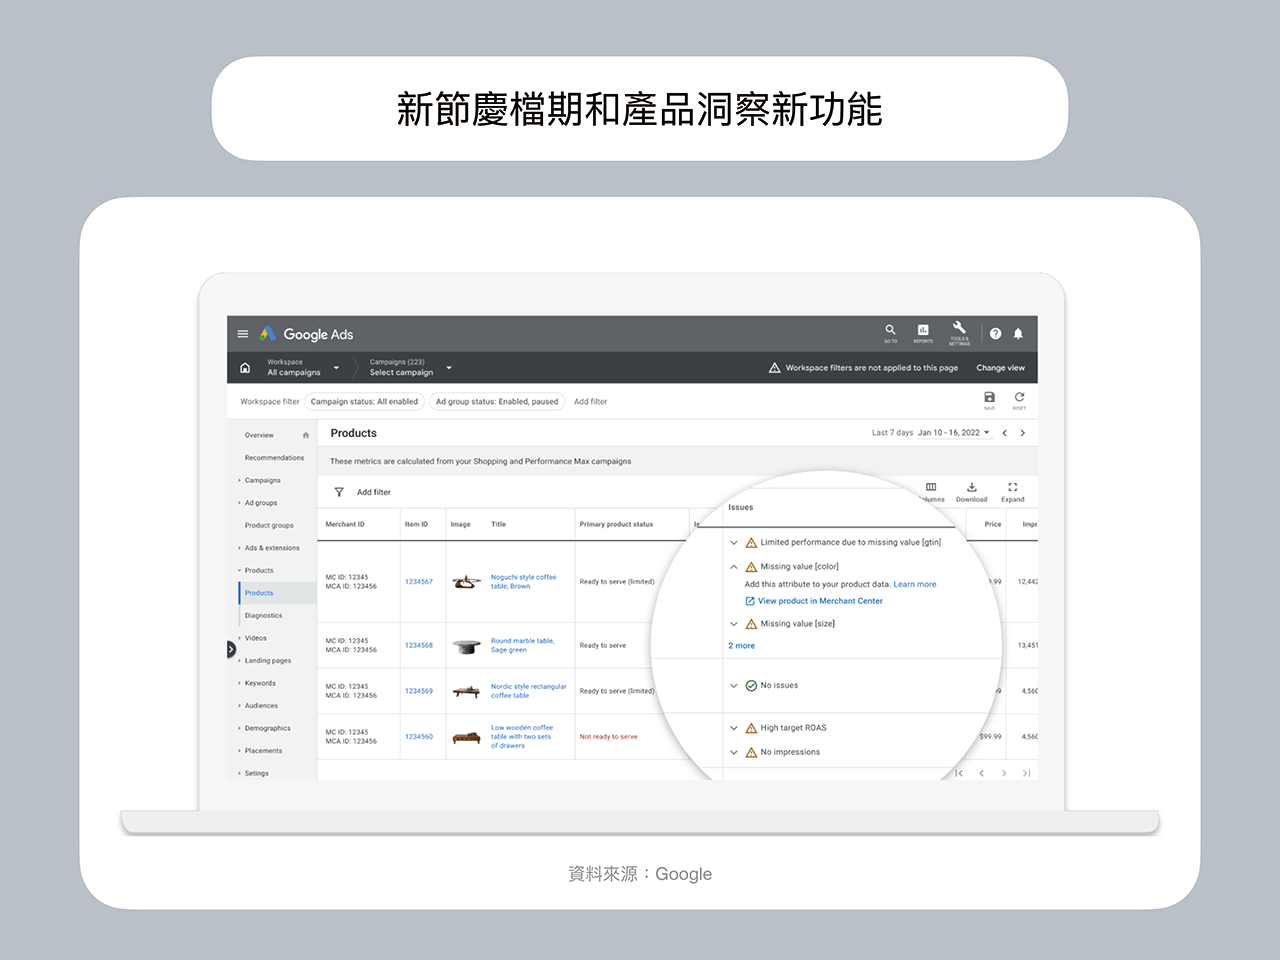Open the hamburger main menu
The width and height of the screenshot is (1280, 960).
(242, 334)
